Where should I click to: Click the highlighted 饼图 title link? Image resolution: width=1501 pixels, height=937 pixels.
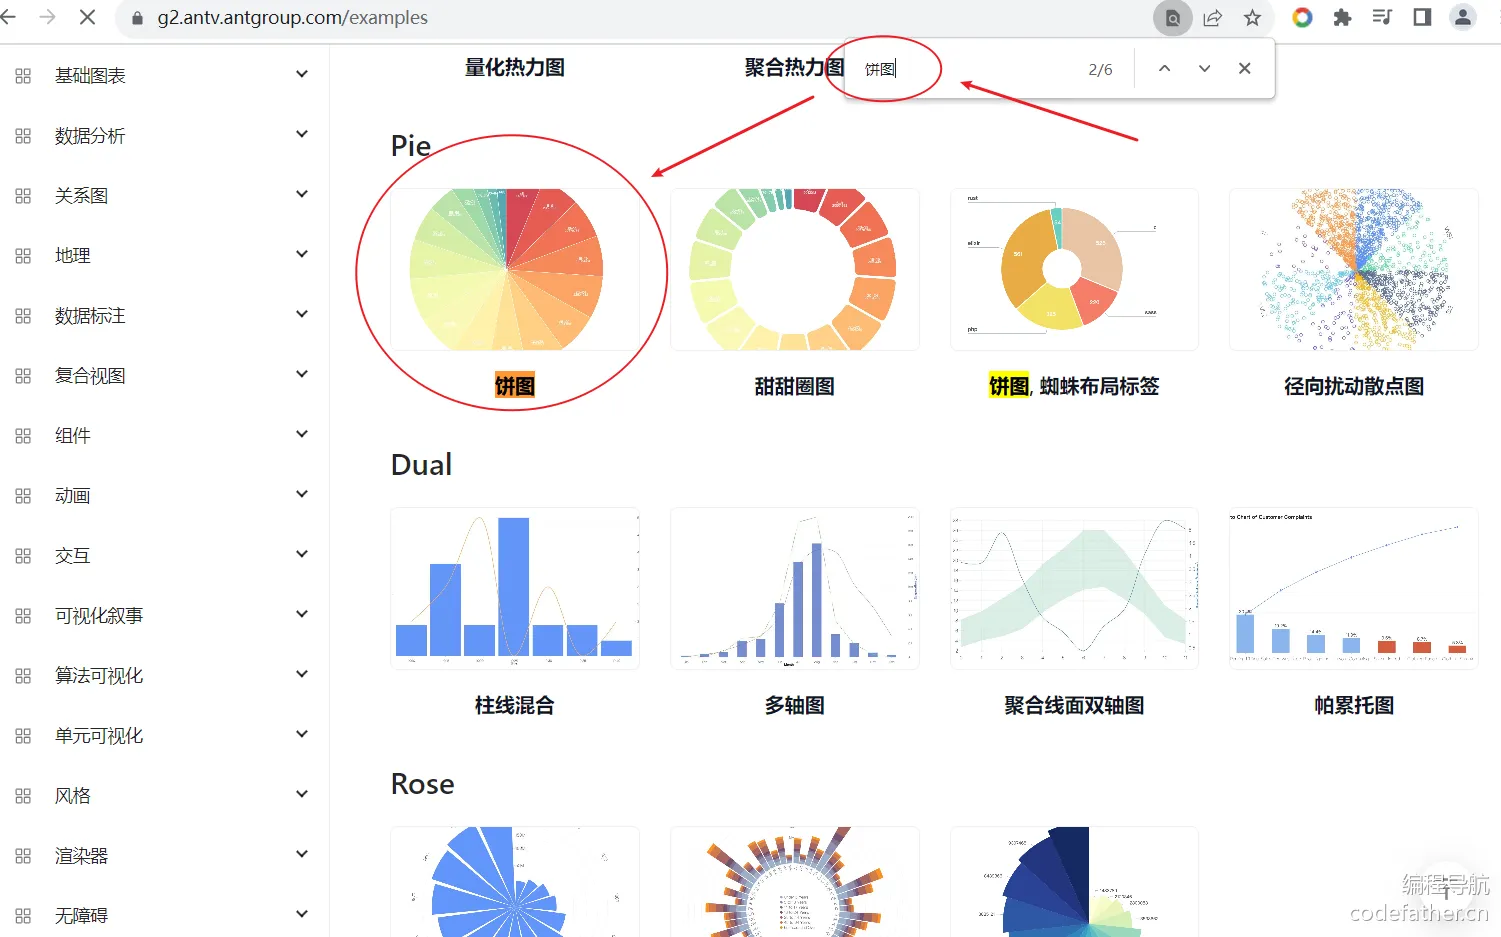(515, 386)
